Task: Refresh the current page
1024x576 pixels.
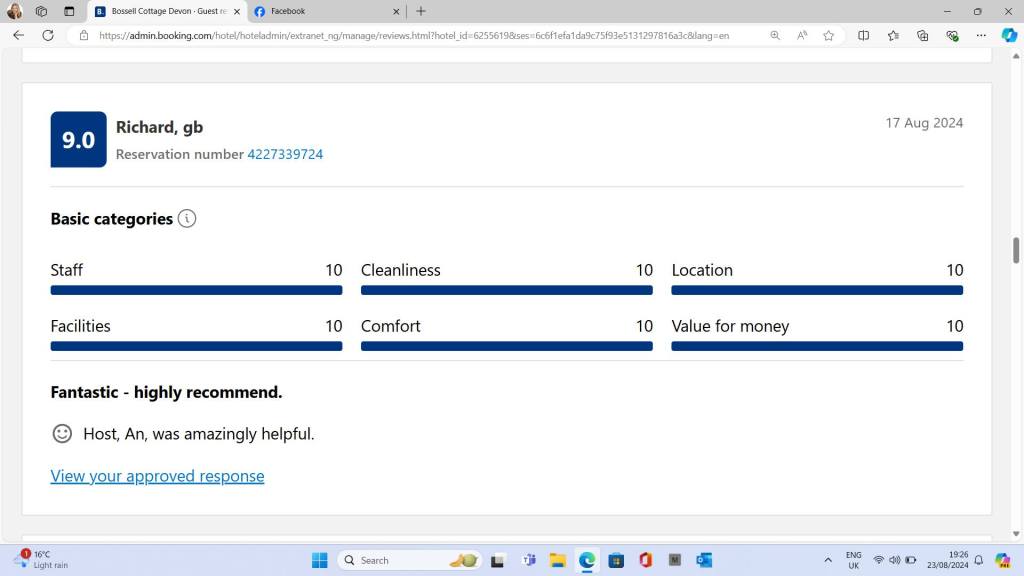Action: [47, 35]
